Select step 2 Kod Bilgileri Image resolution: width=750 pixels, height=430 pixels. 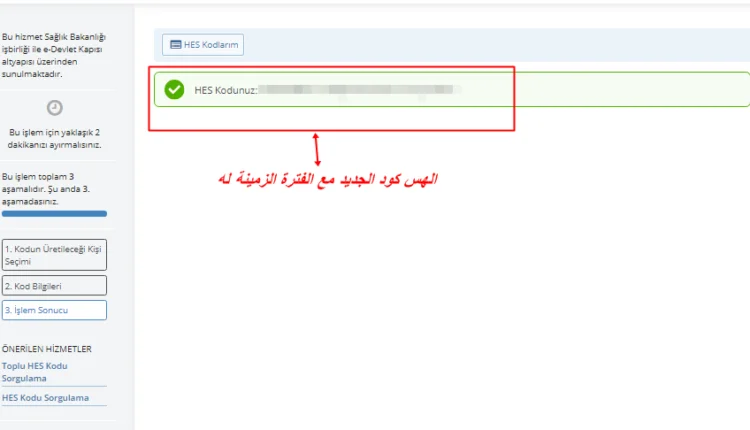tap(54, 286)
